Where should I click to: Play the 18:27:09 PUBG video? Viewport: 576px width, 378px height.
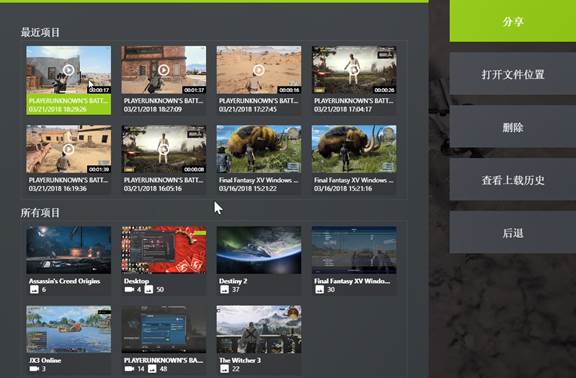click(164, 69)
